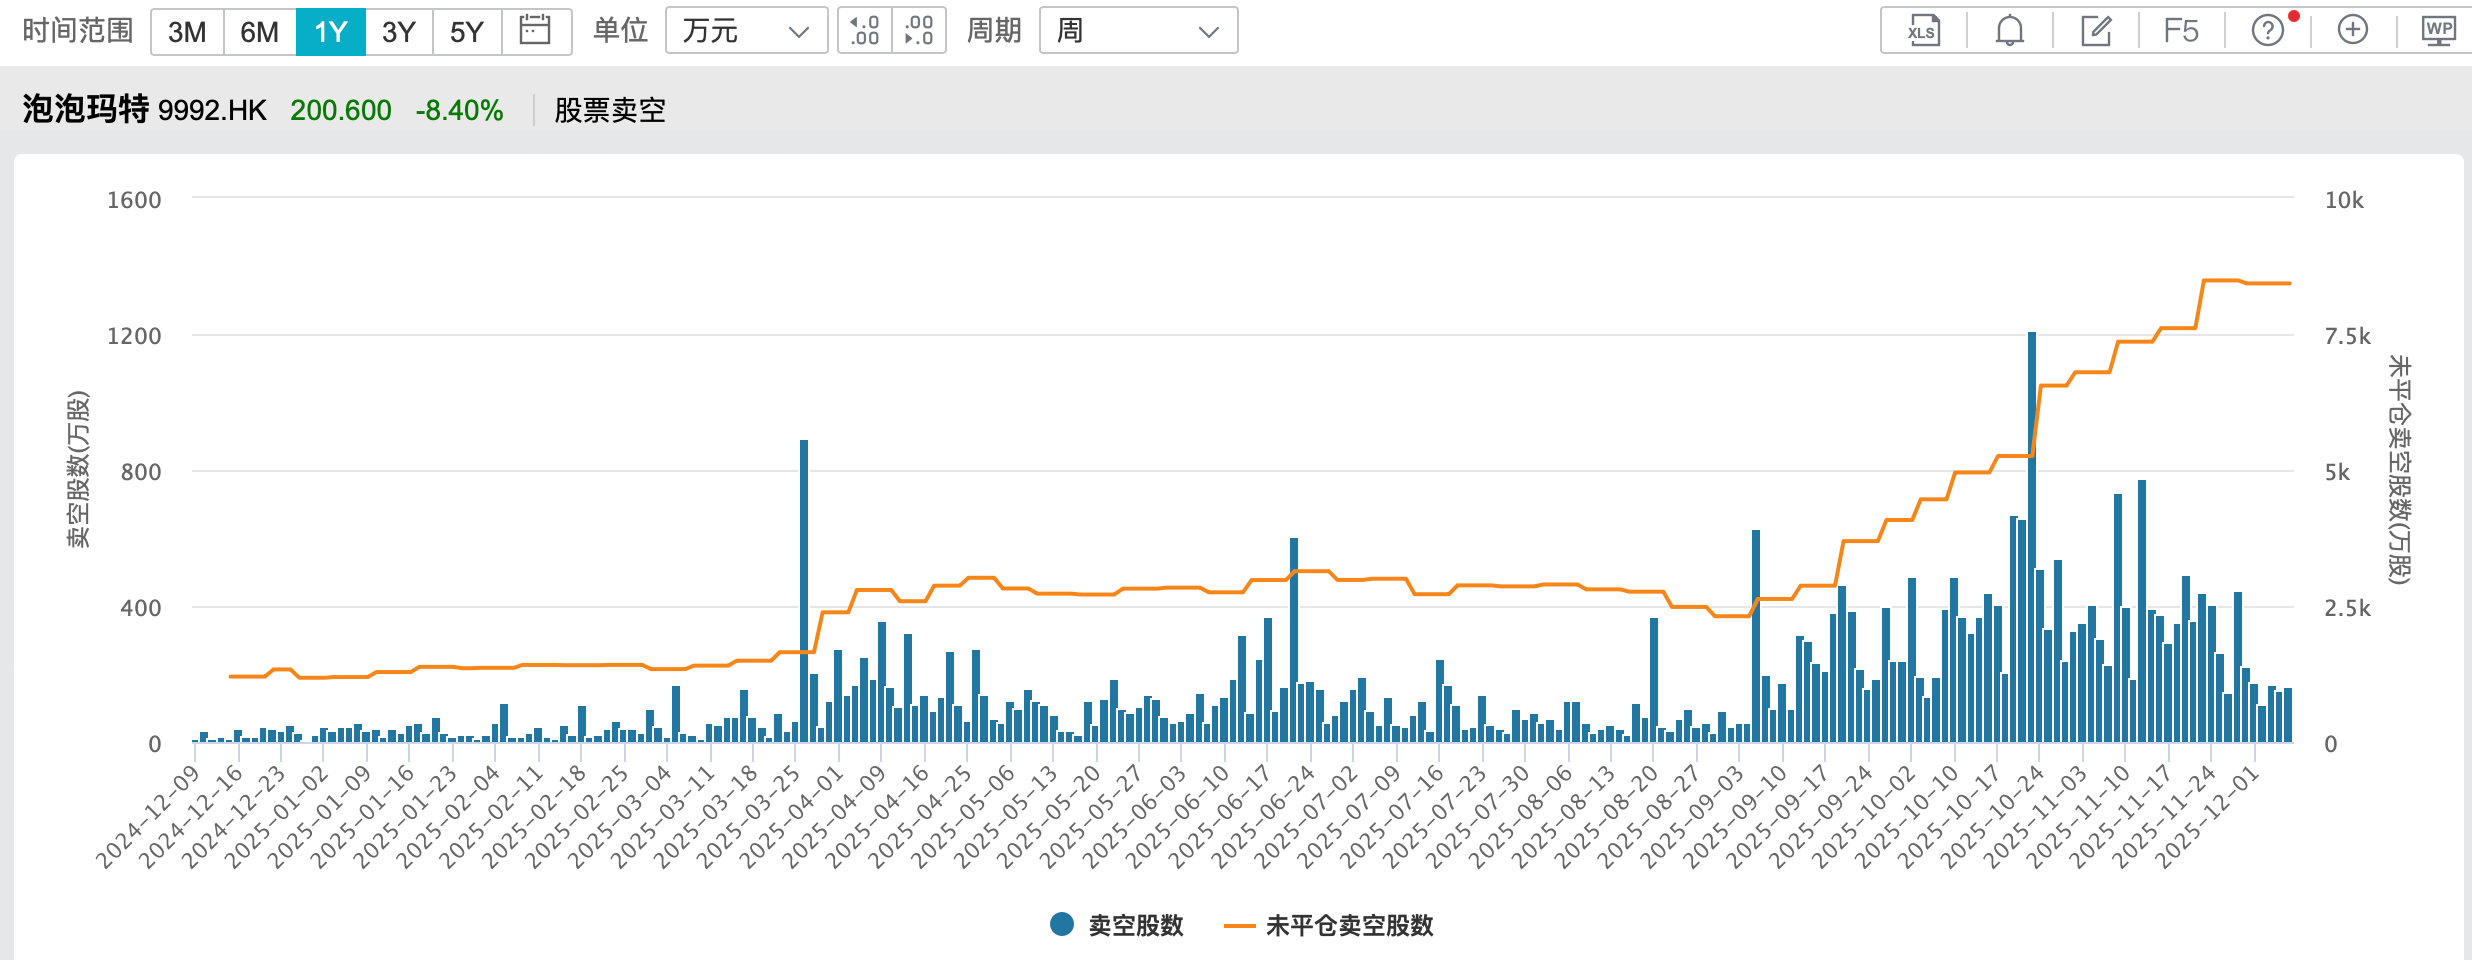2472x960 pixels.
Task: Click the pencil edit note icon
Action: click(2095, 31)
